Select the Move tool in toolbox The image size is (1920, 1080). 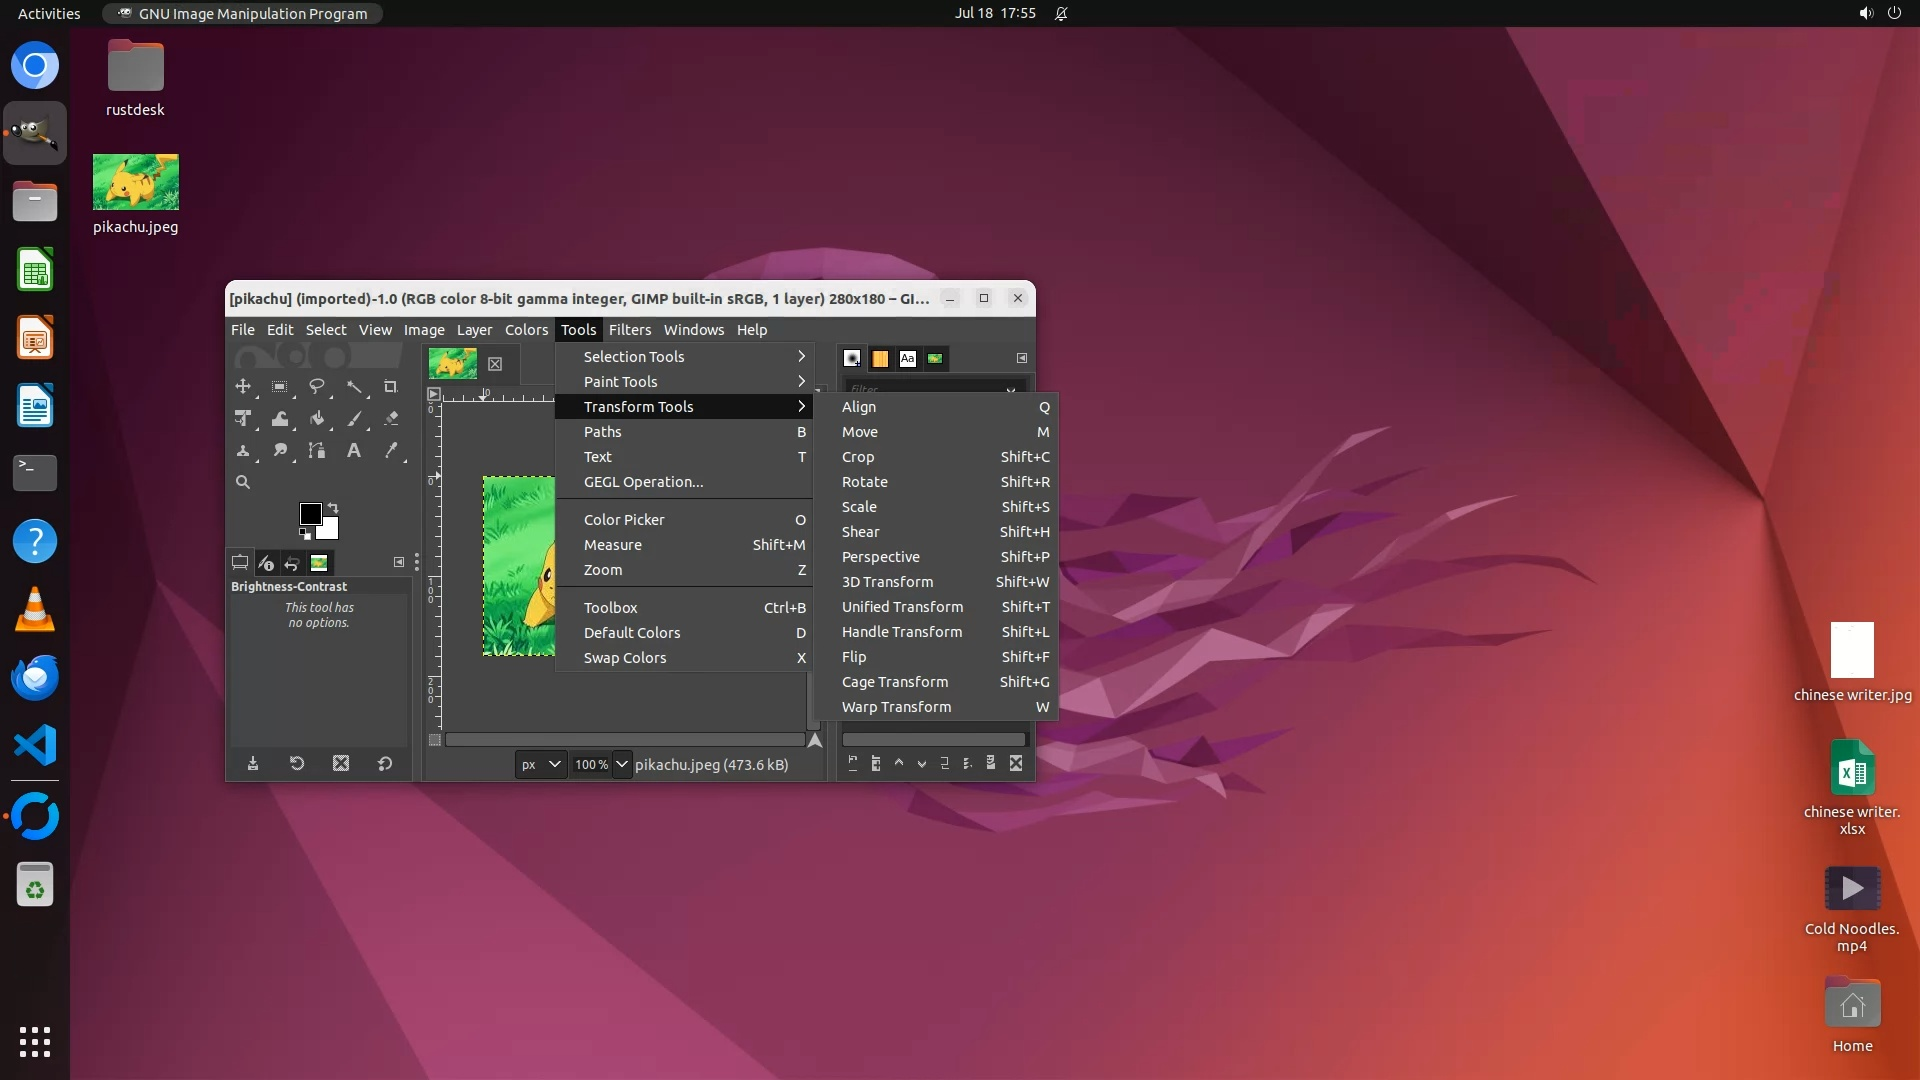point(243,386)
